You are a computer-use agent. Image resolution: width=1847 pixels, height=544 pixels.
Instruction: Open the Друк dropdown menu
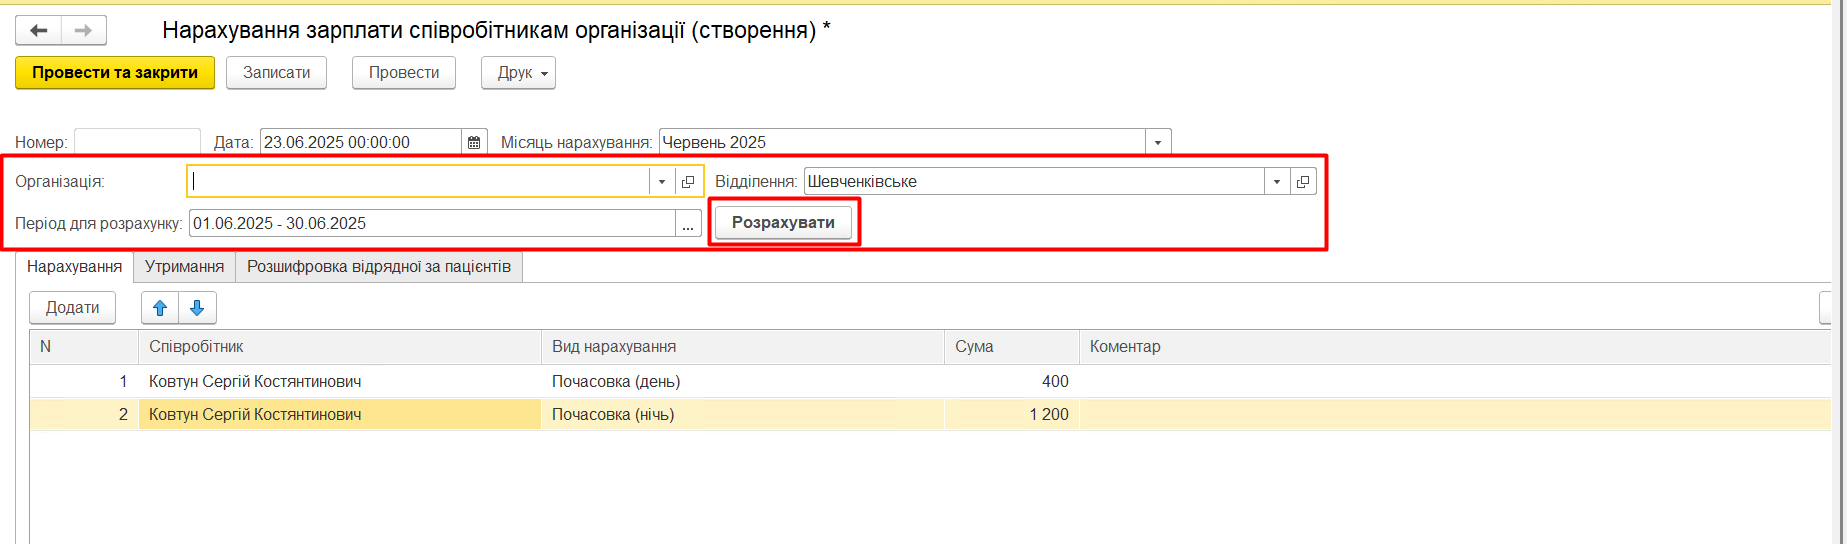(x=518, y=73)
